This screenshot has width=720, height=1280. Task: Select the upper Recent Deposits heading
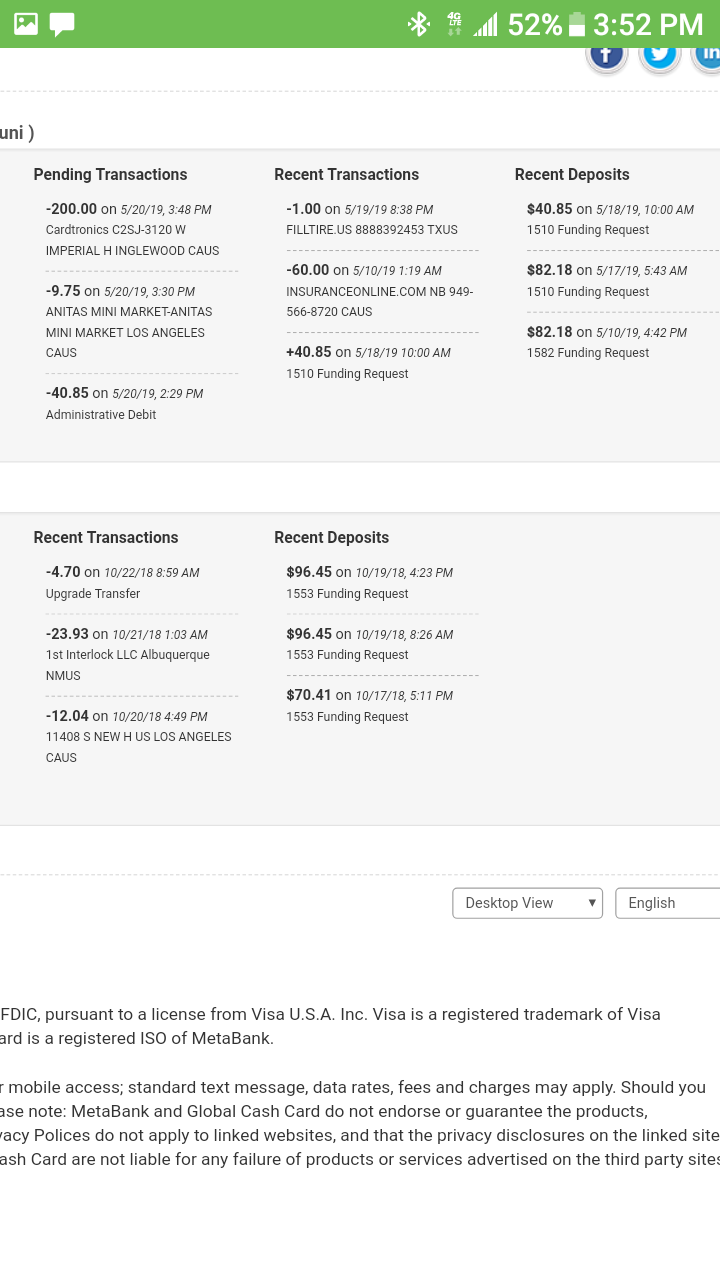click(x=572, y=175)
